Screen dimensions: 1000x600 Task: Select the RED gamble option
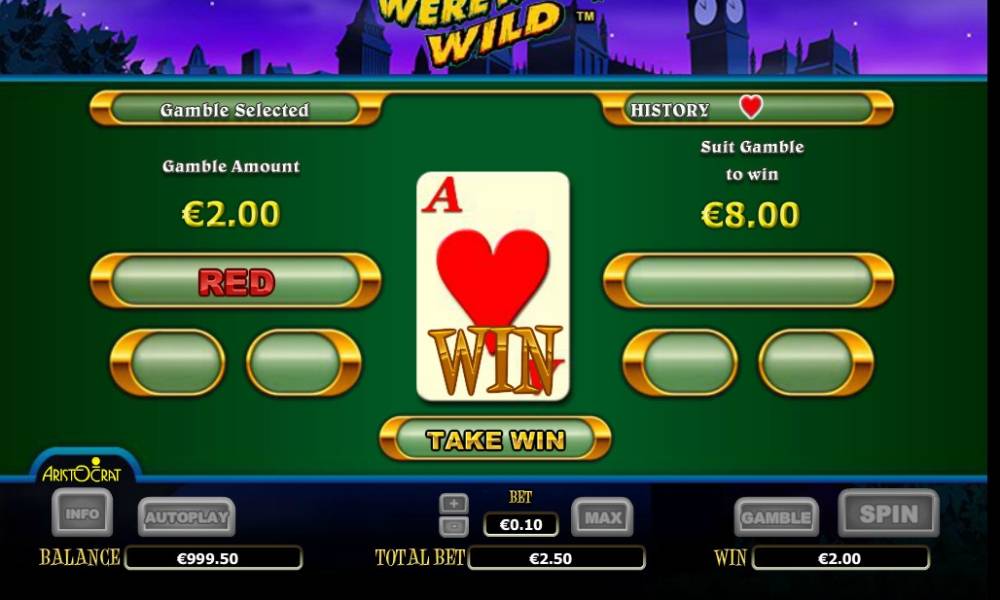[x=236, y=281]
